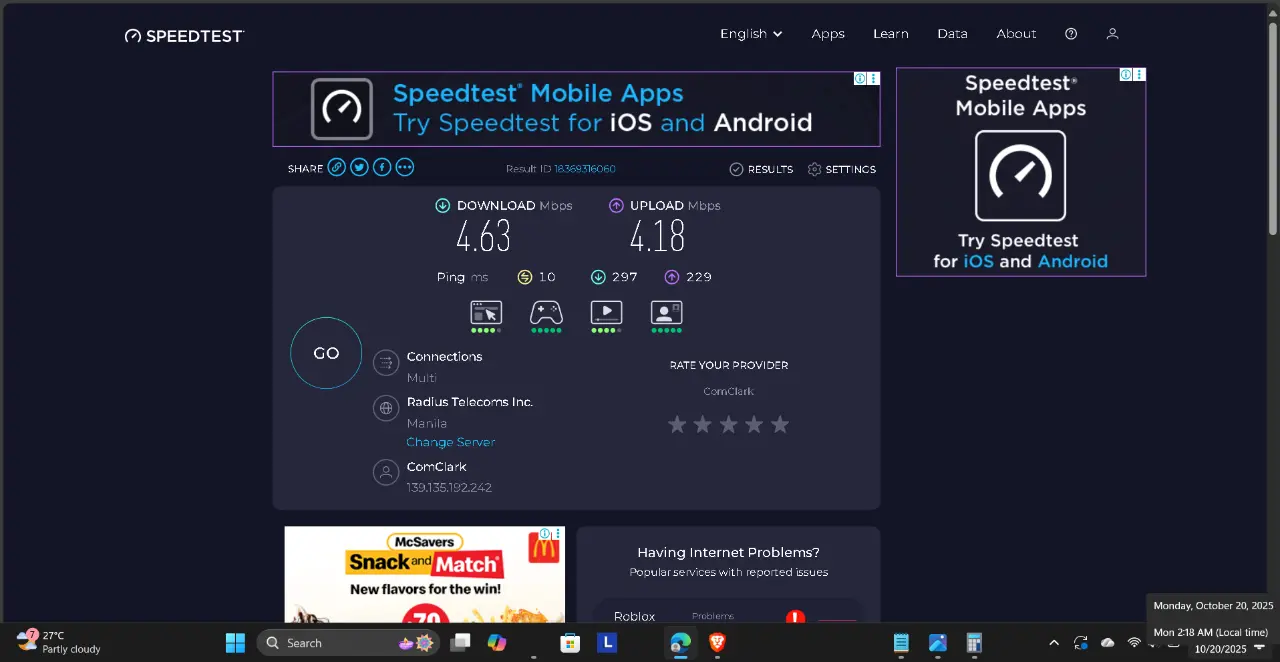Click the IP address 139.135.192.242
This screenshot has height=662, width=1280.
[x=449, y=488]
